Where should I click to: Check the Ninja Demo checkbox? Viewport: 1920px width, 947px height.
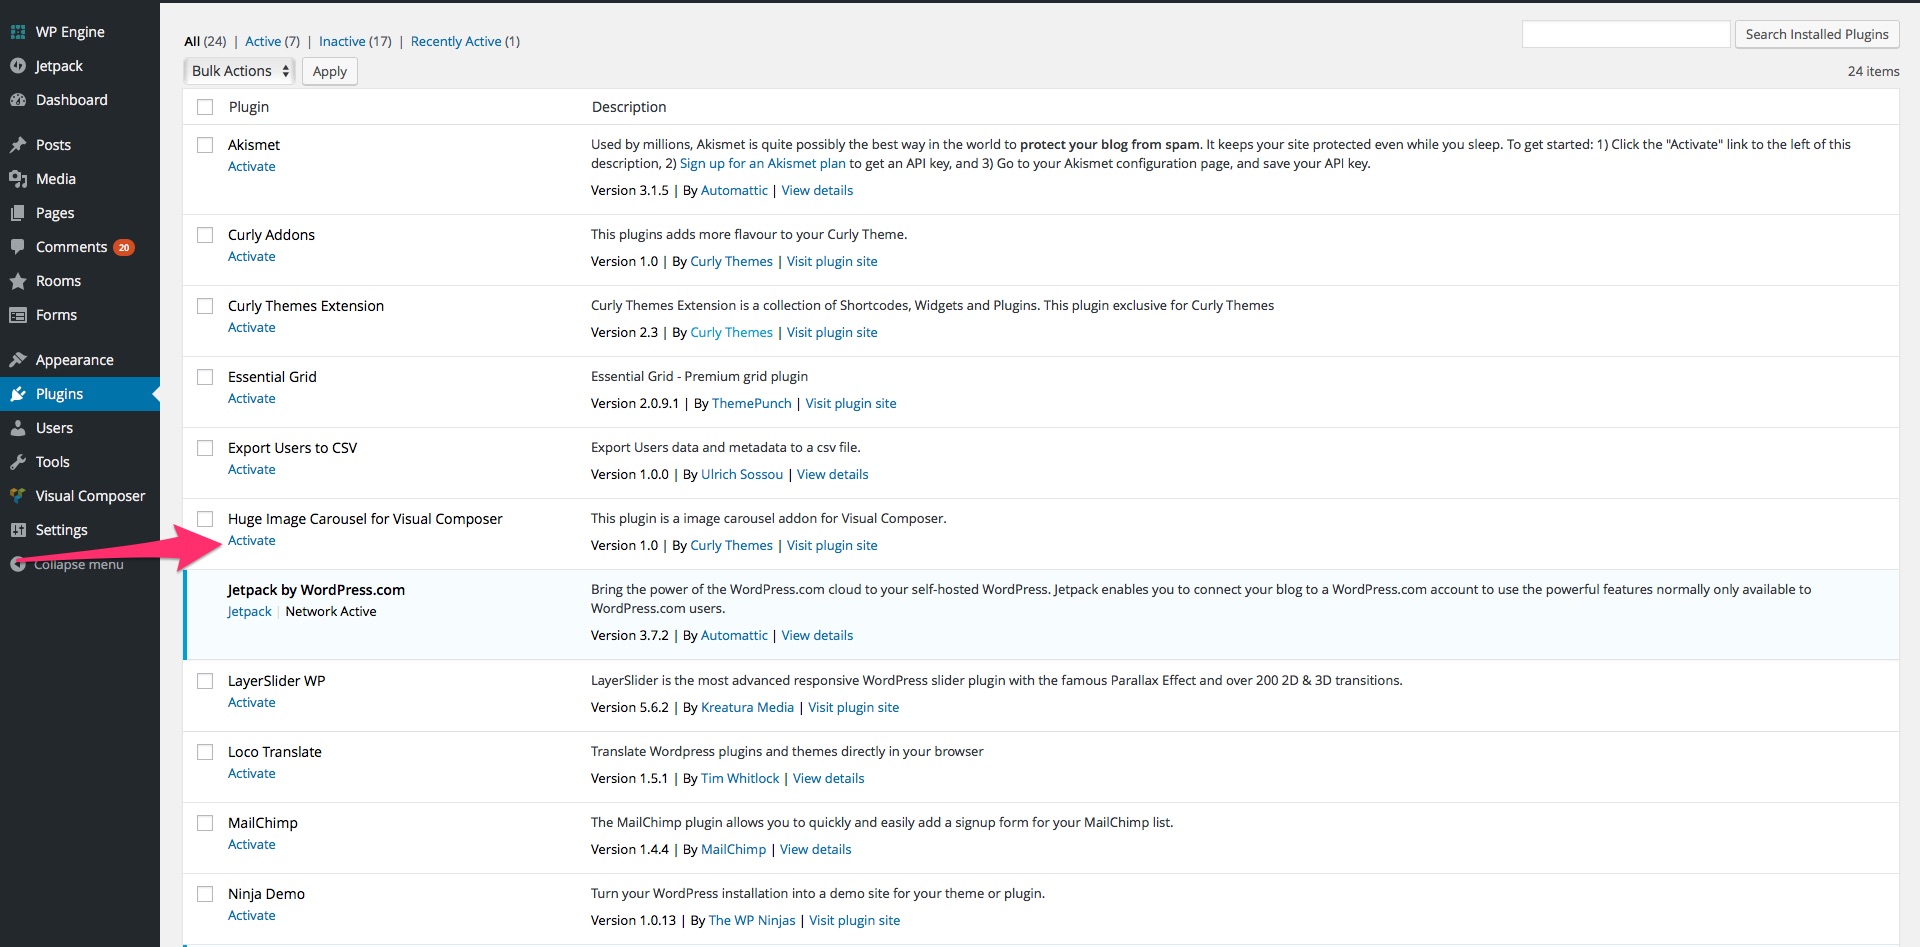point(205,894)
